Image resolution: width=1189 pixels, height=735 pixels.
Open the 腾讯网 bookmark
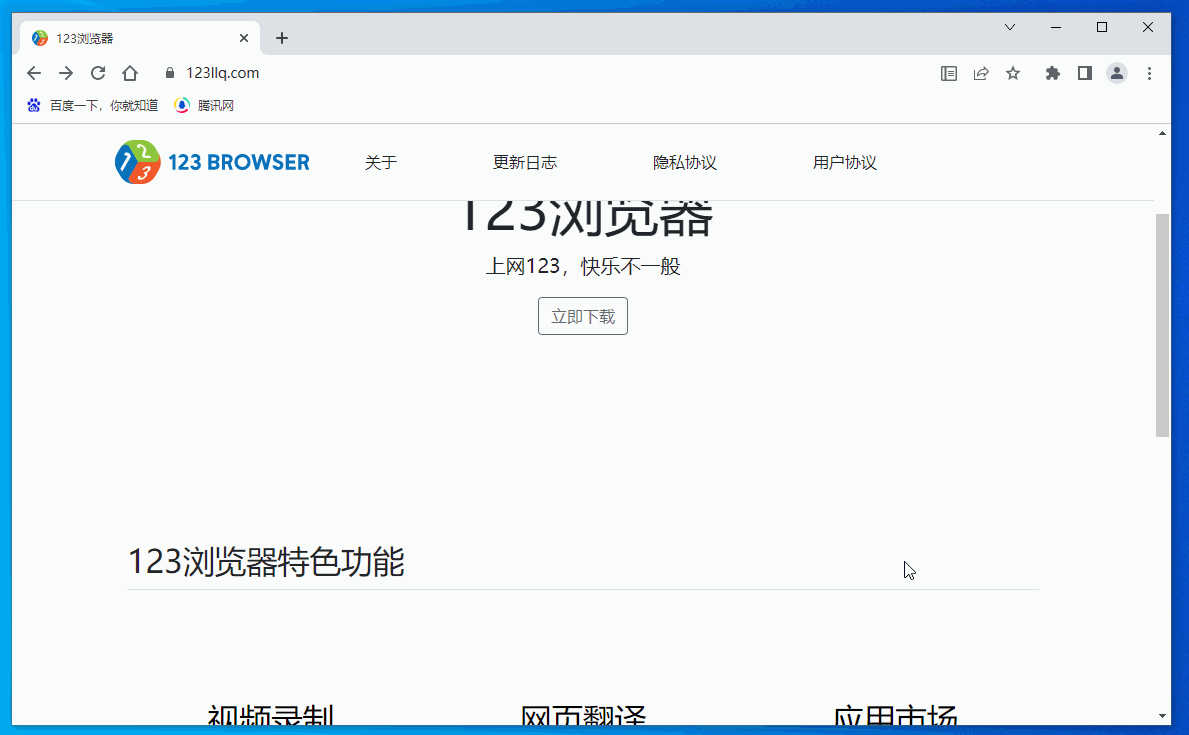(205, 105)
